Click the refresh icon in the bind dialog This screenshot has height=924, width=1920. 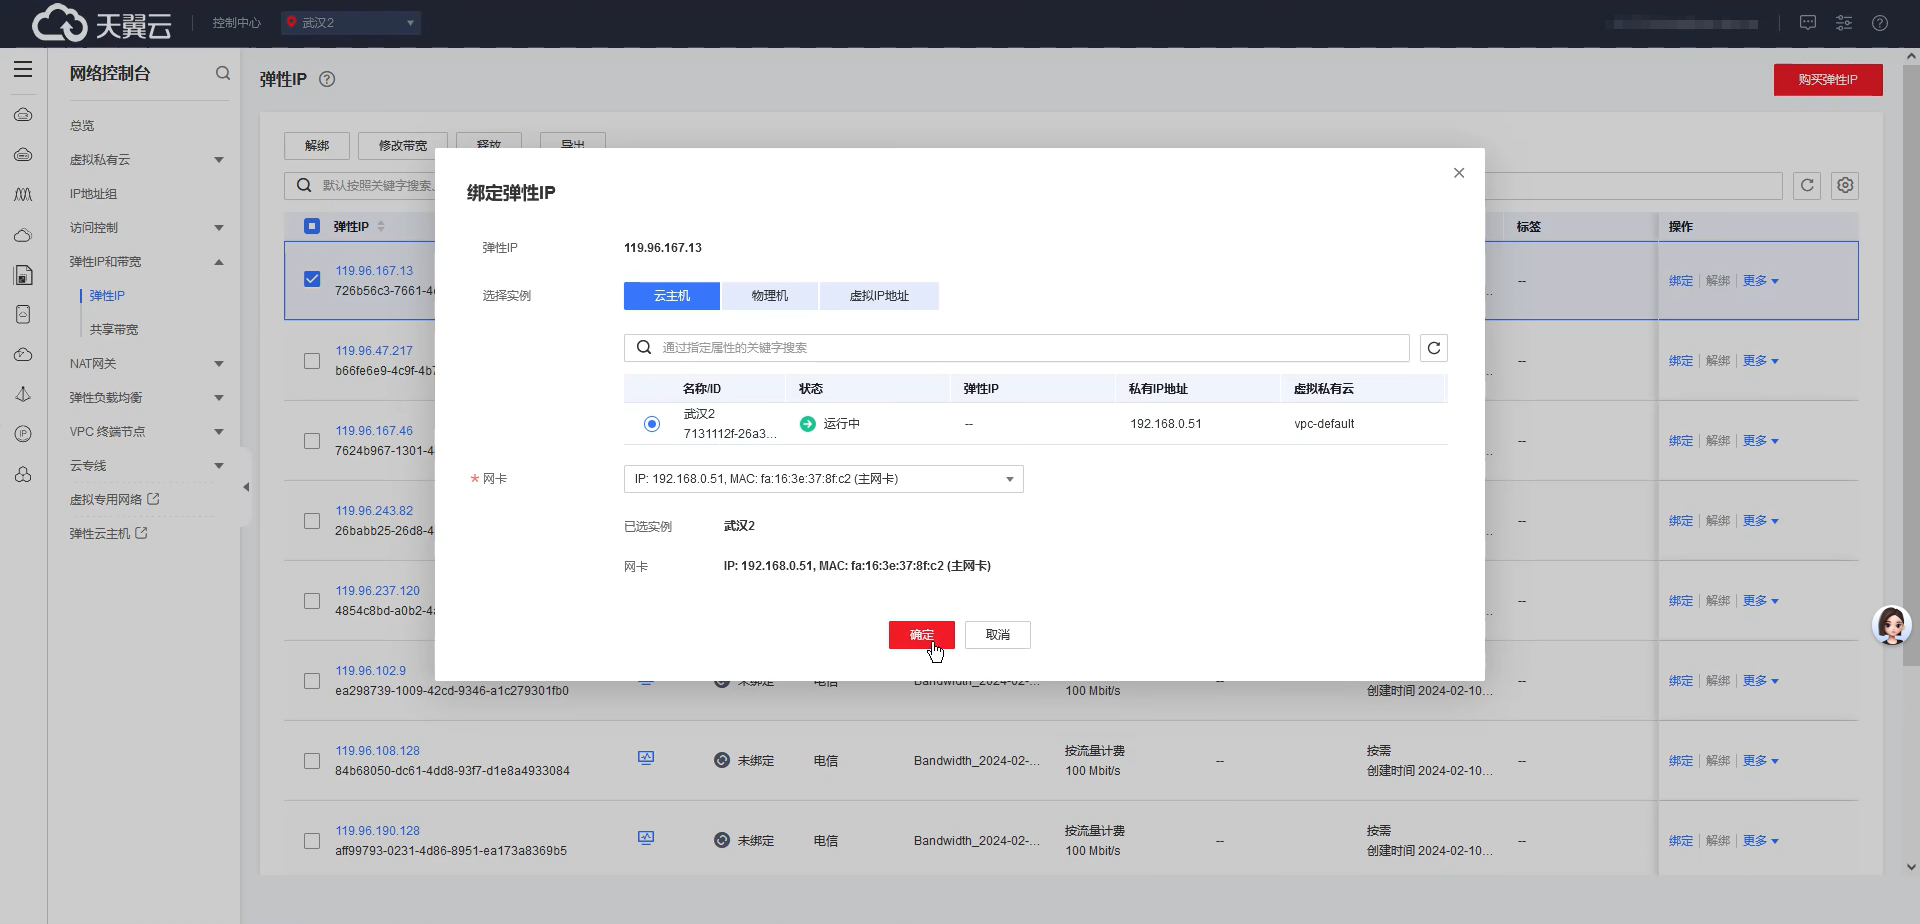1433,348
